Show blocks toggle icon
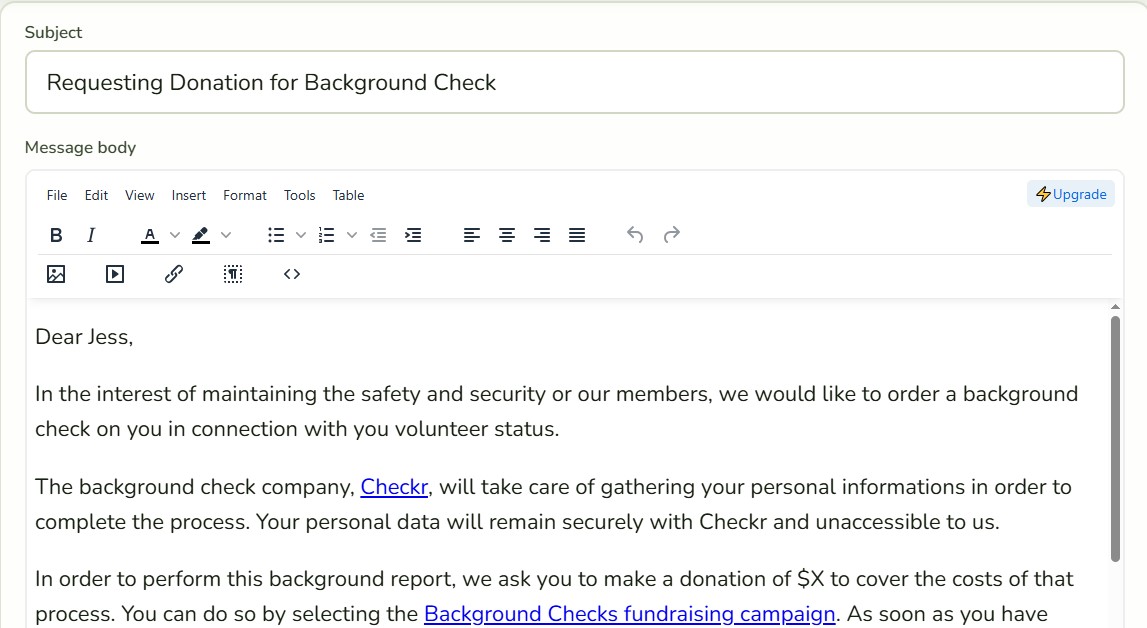The height and width of the screenshot is (628, 1147). [x=233, y=274]
